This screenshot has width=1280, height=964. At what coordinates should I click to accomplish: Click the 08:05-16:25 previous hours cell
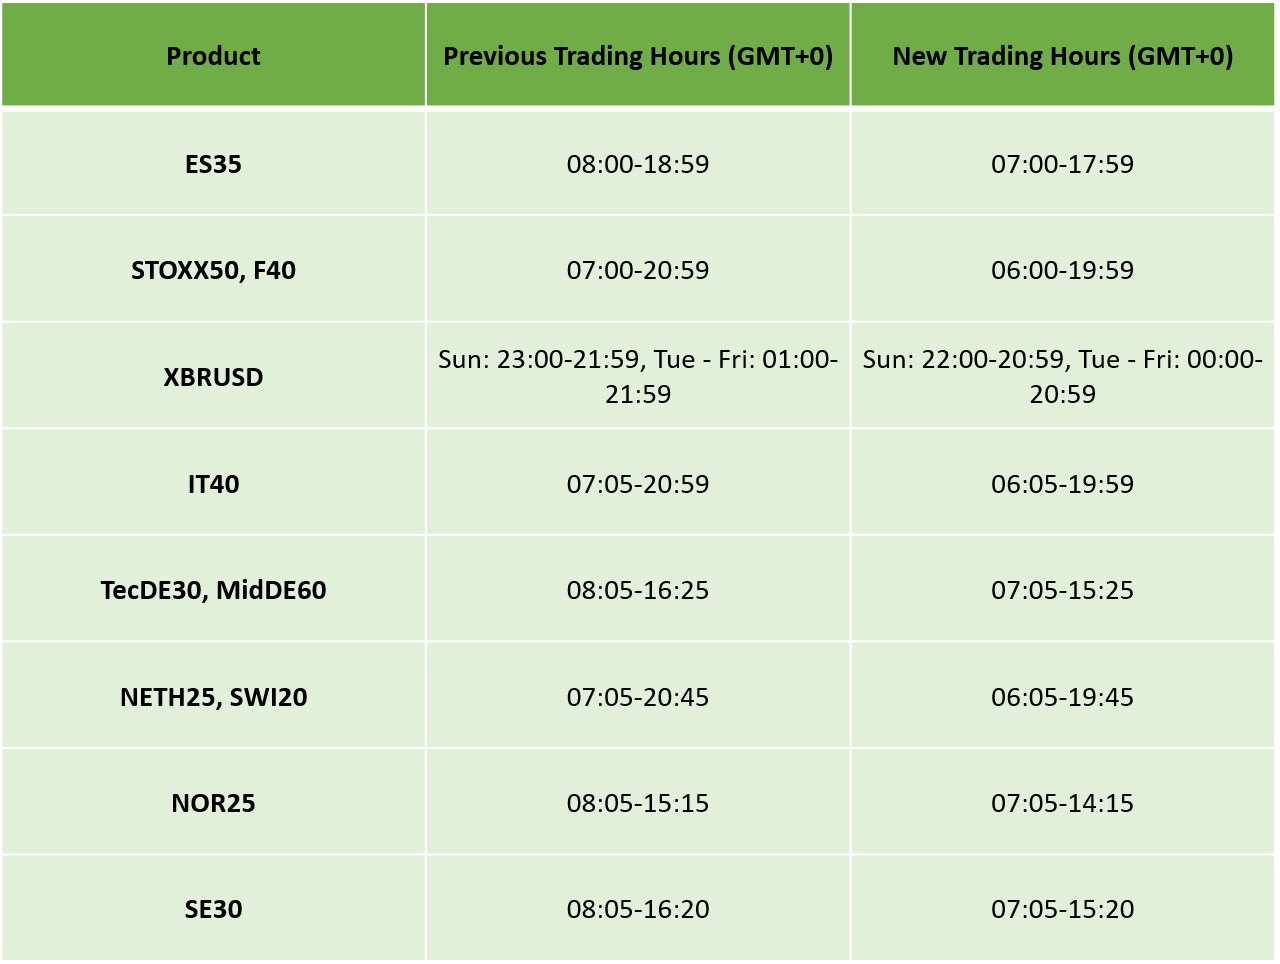[638, 590]
